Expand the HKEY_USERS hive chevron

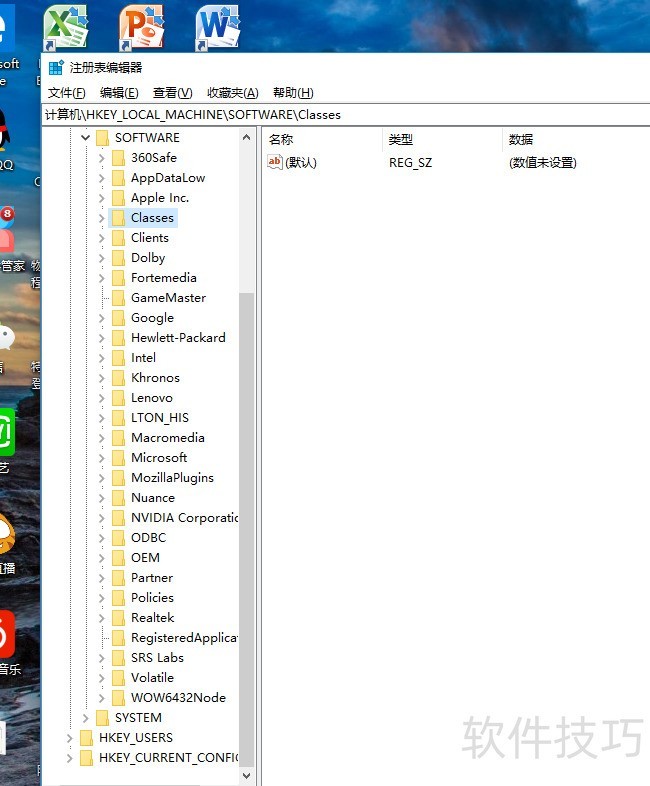69,738
